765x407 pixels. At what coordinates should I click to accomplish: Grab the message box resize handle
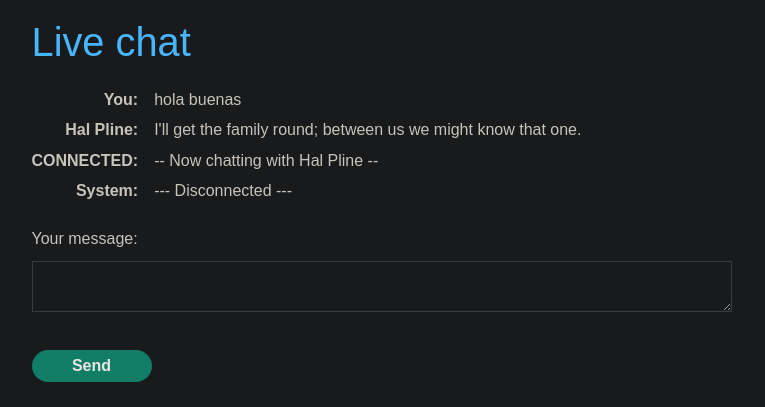(x=727, y=307)
